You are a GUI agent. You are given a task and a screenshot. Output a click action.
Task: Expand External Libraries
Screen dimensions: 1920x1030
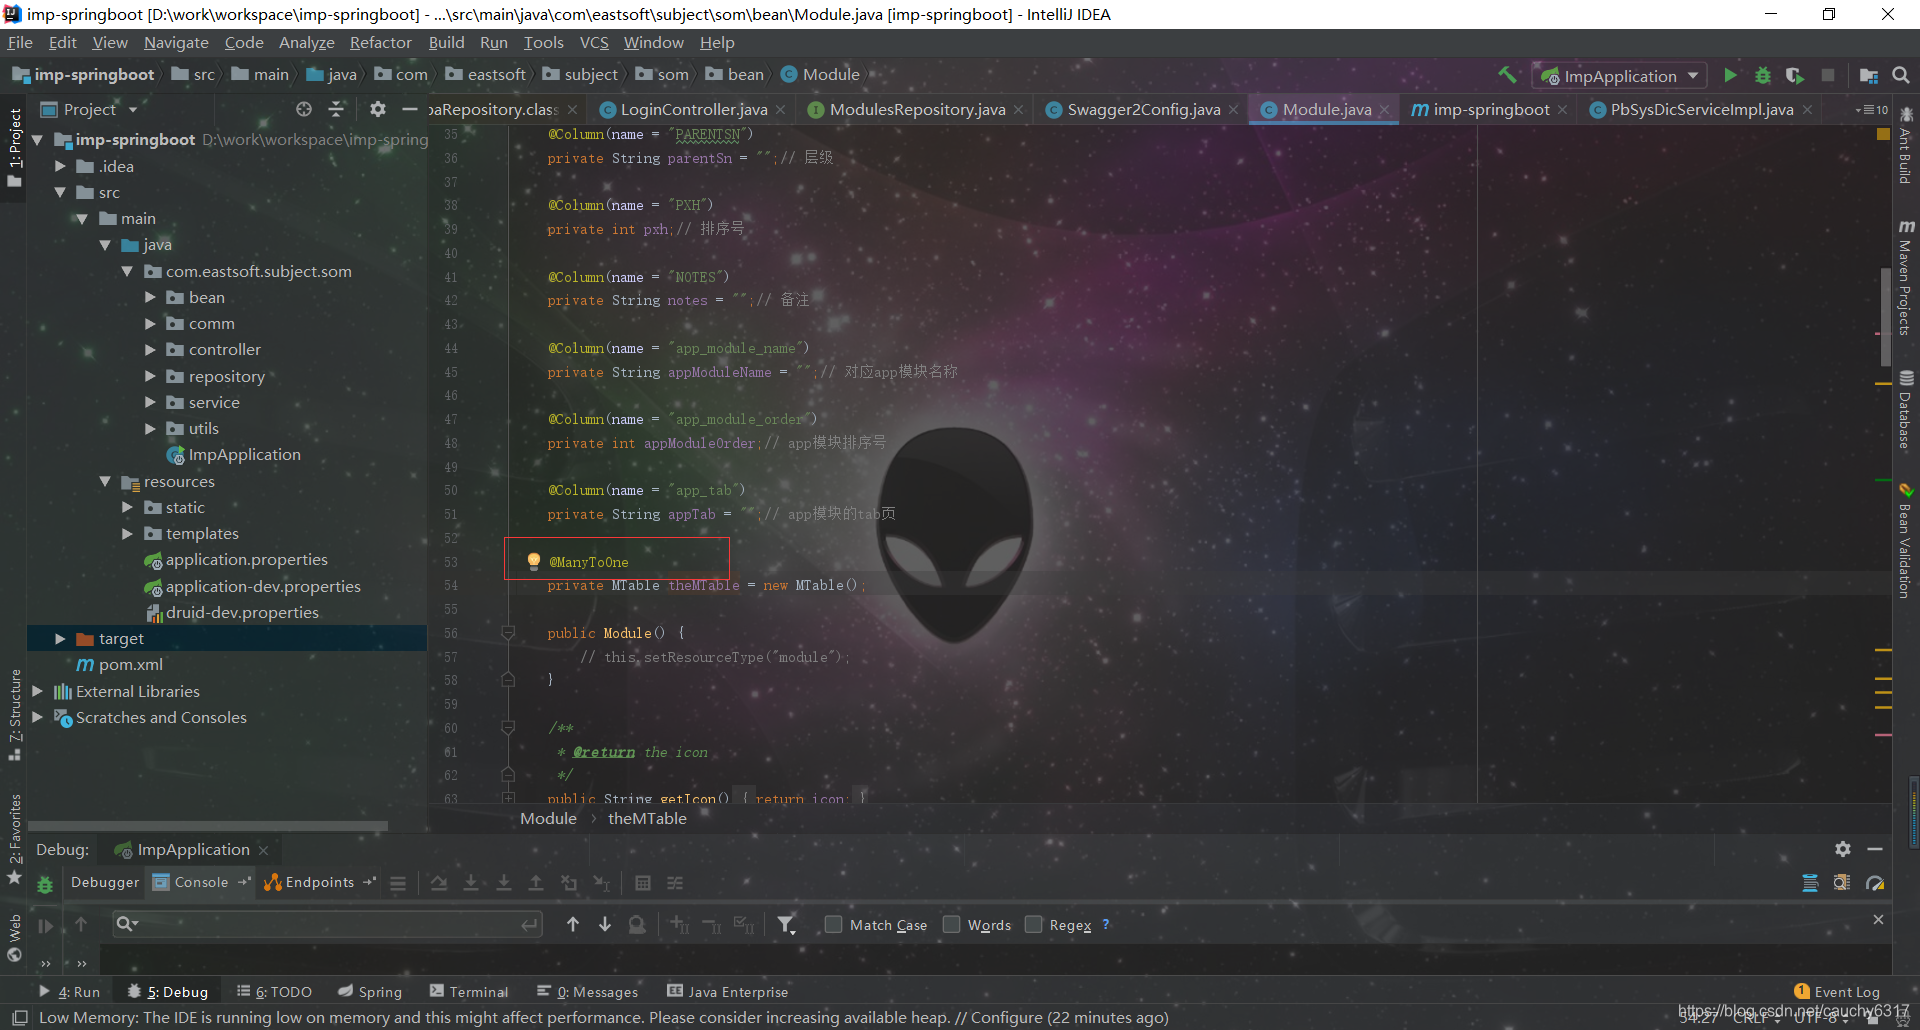click(x=38, y=691)
